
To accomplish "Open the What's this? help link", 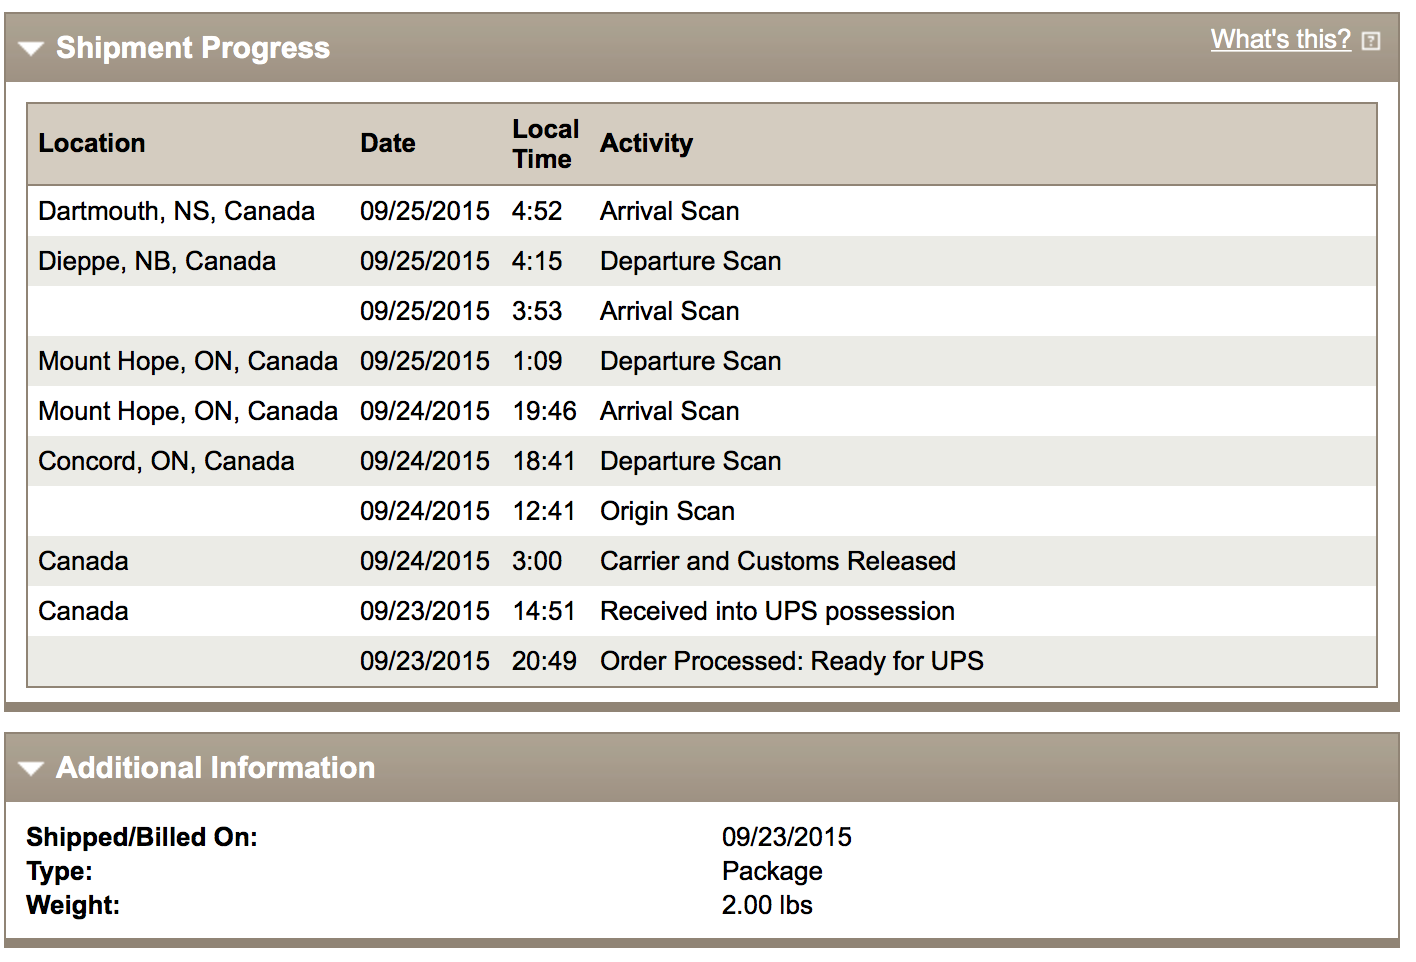I will click(x=1280, y=39).
